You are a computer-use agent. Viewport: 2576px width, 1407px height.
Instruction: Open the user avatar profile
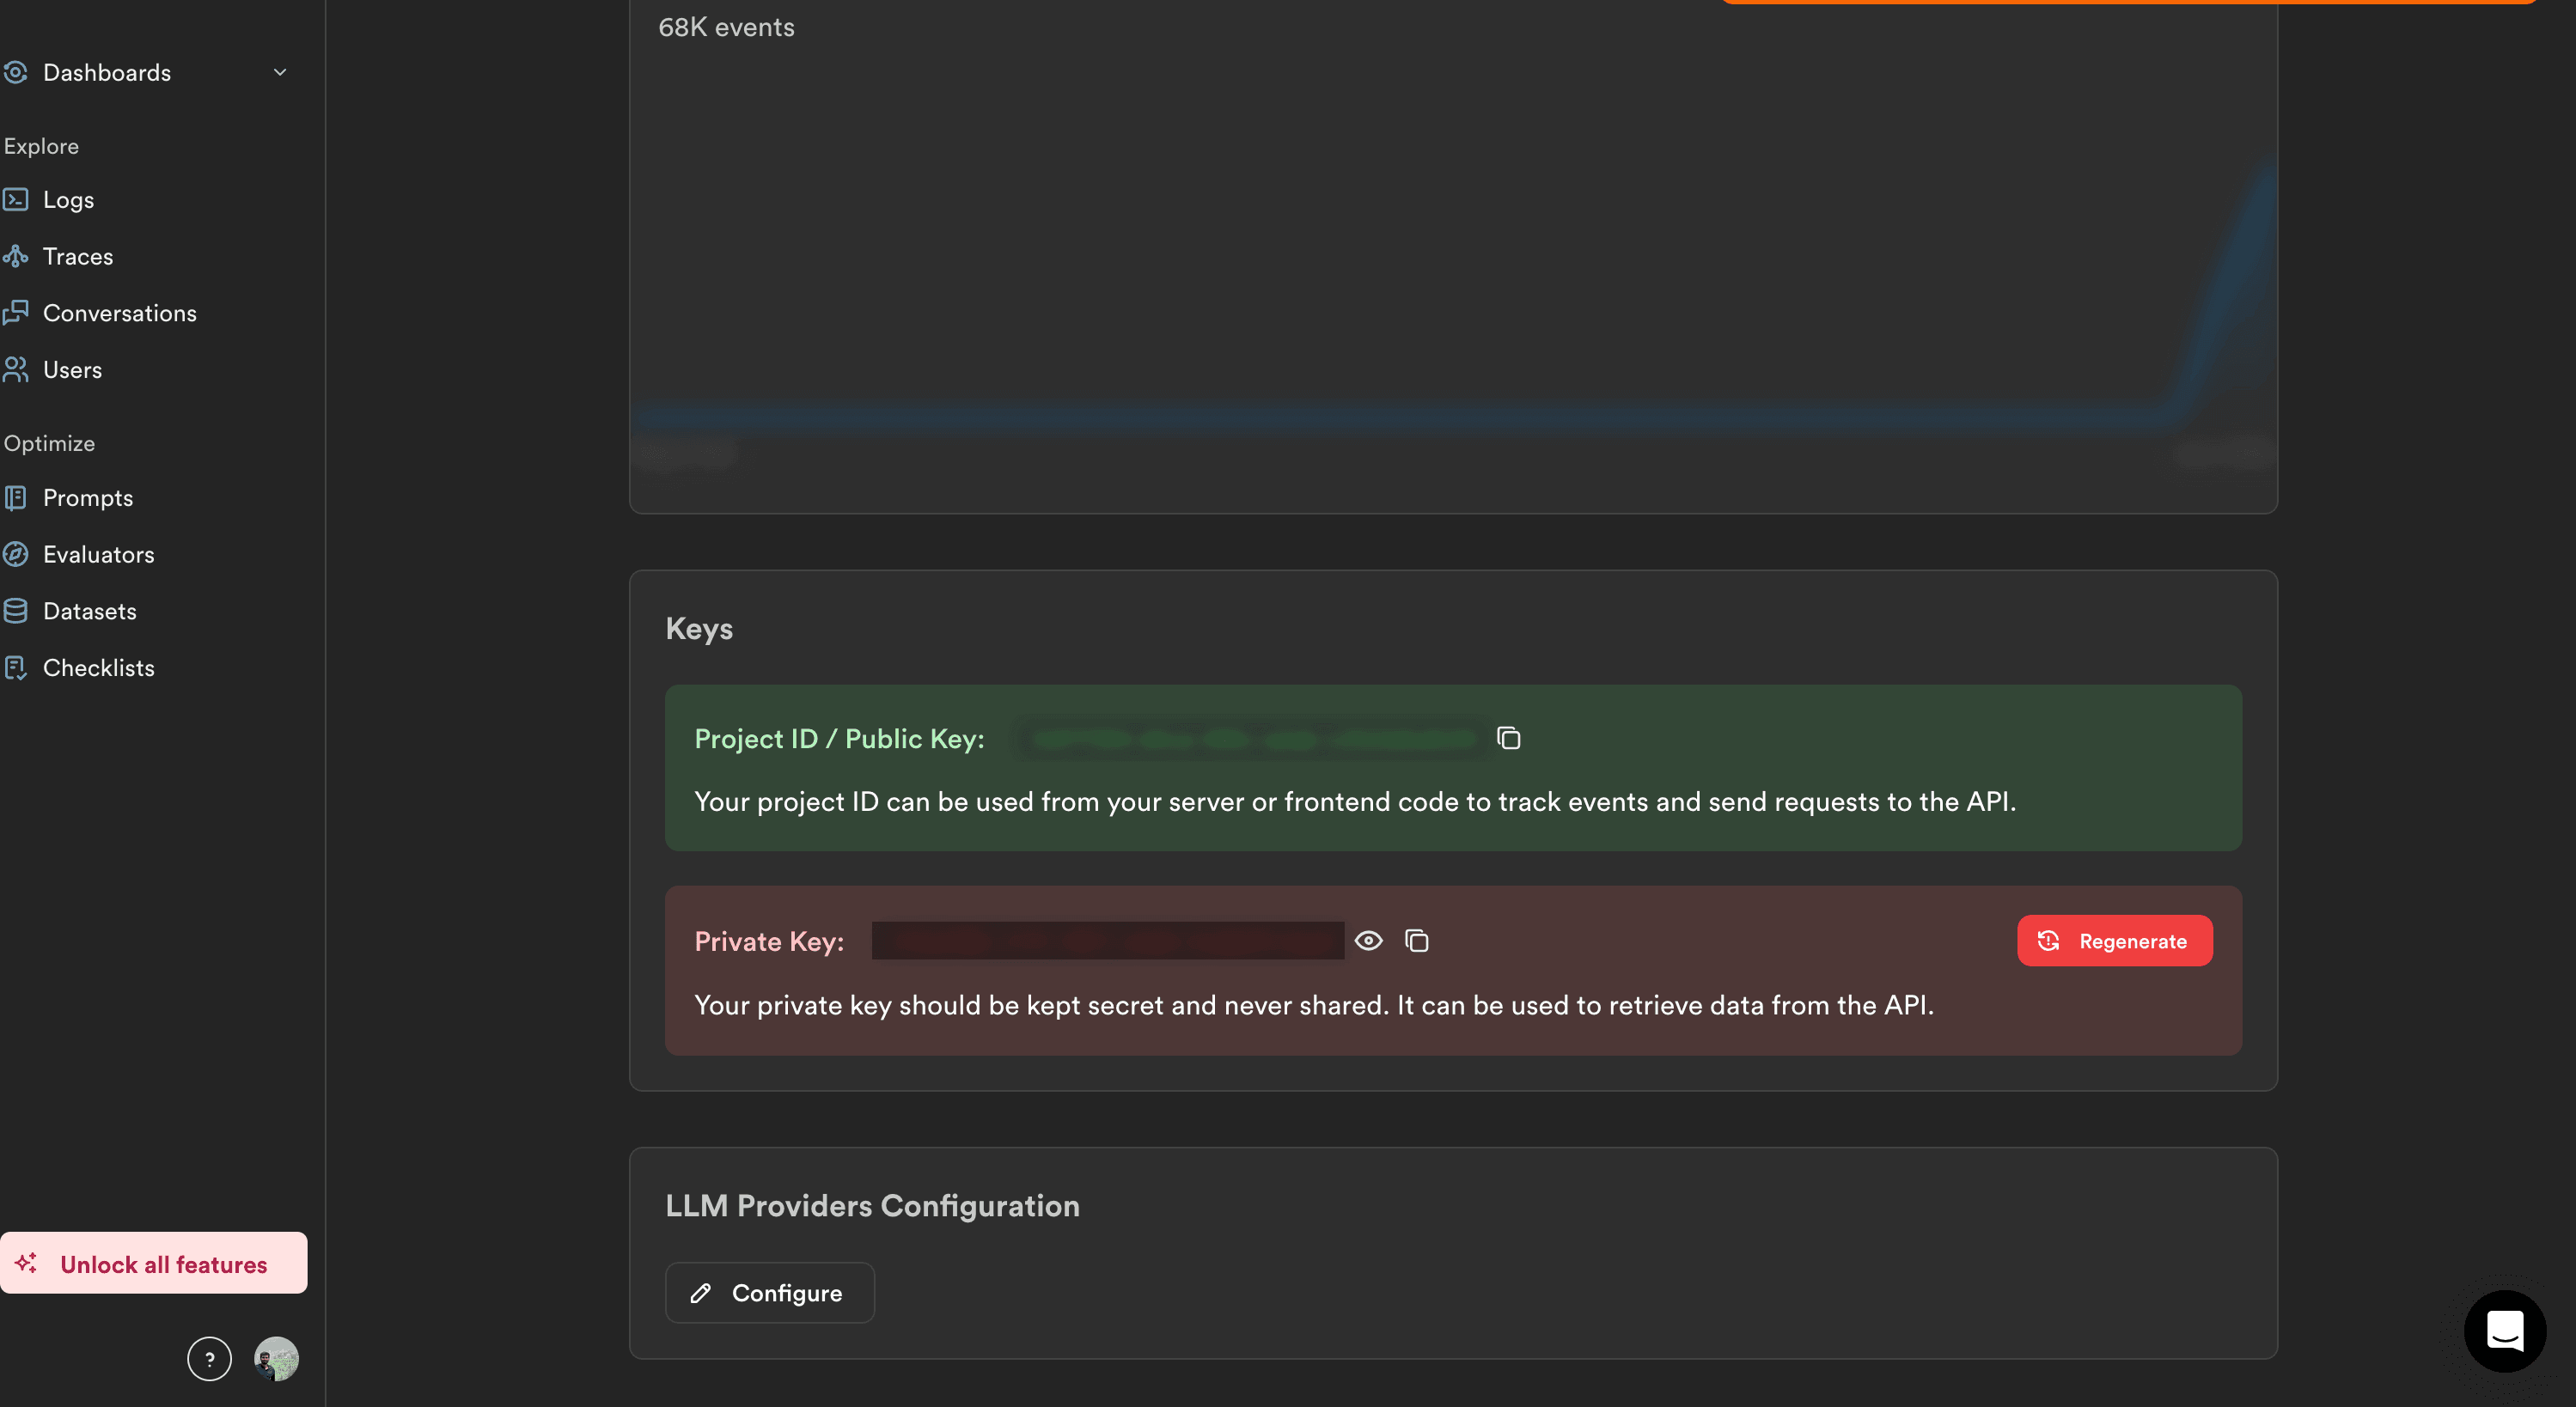[x=276, y=1358]
